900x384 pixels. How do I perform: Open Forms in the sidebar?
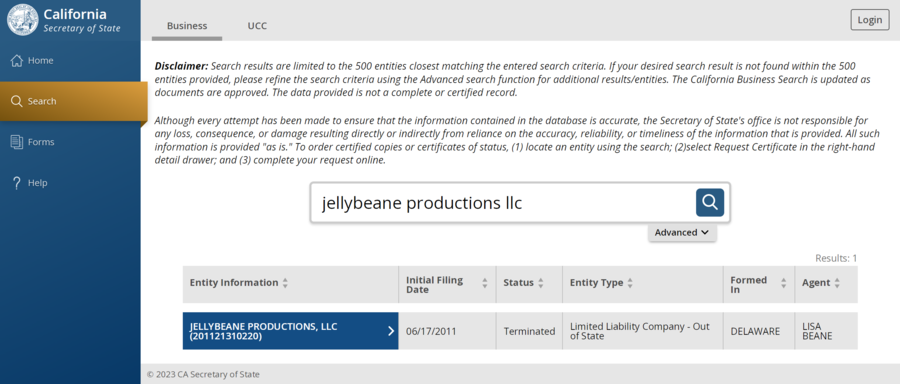point(70,142)
